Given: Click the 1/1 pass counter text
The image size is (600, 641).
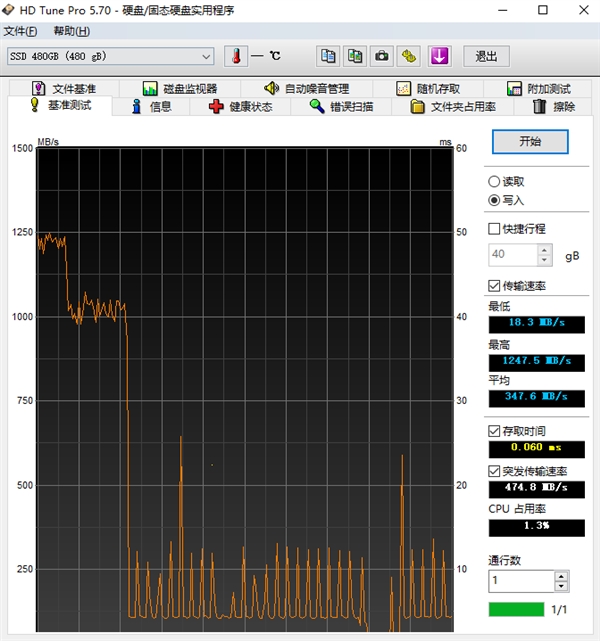Looking at the screenshot, I should 559,610.
